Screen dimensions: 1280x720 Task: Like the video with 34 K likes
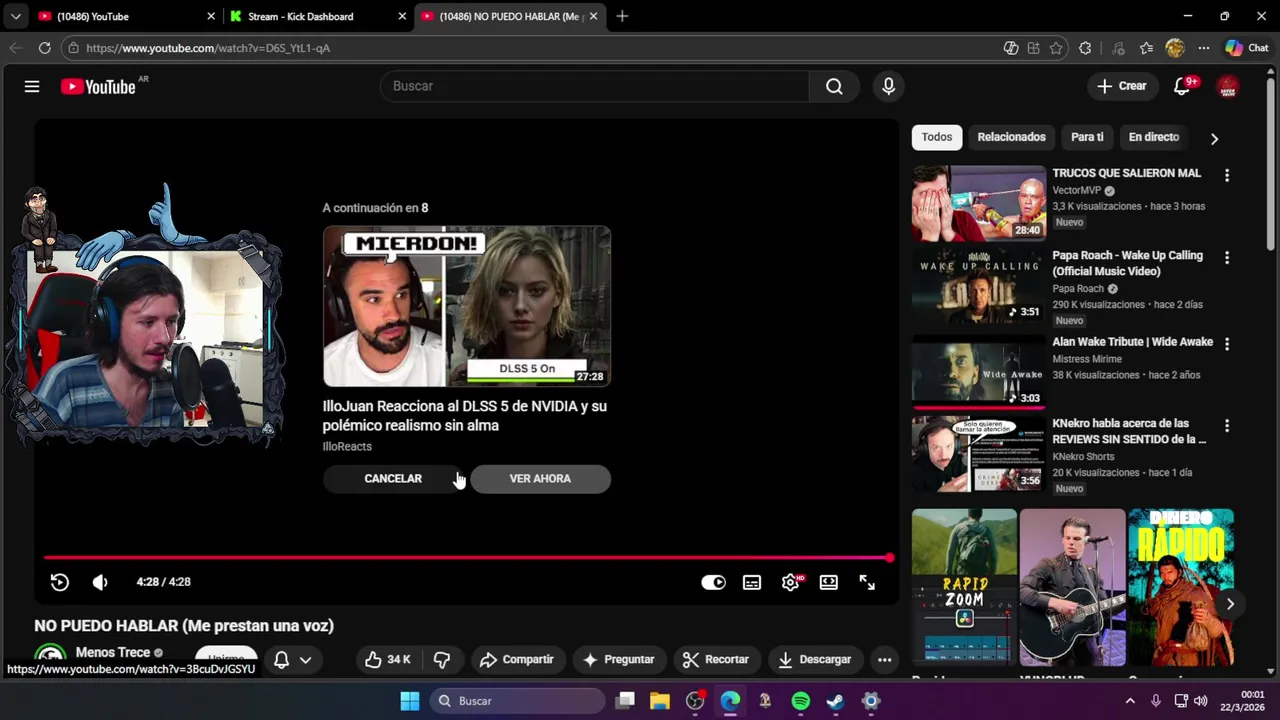coord(388,660)
